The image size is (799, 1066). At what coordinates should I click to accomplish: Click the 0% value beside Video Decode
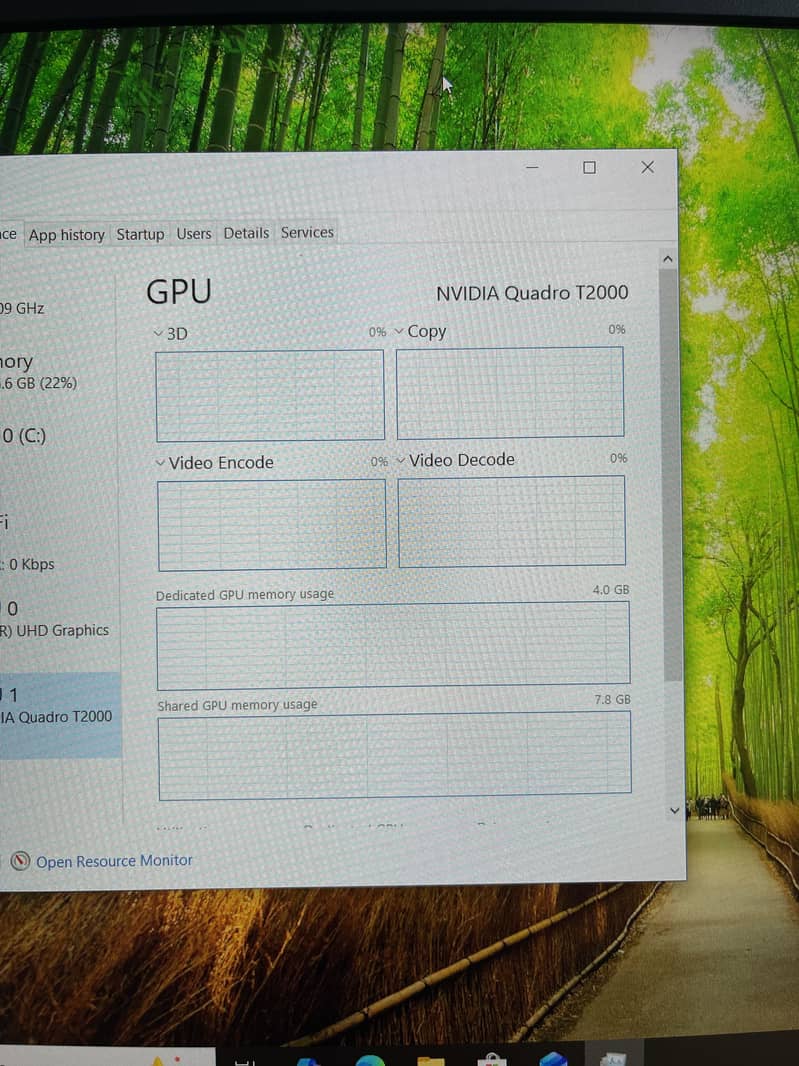coord(618,458)
